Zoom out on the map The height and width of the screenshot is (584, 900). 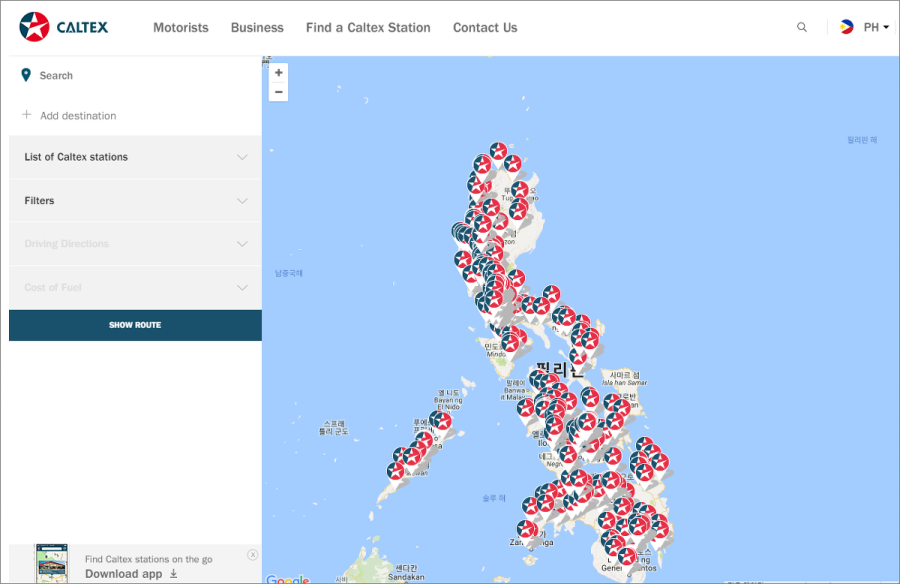click(x=278, y=92)
